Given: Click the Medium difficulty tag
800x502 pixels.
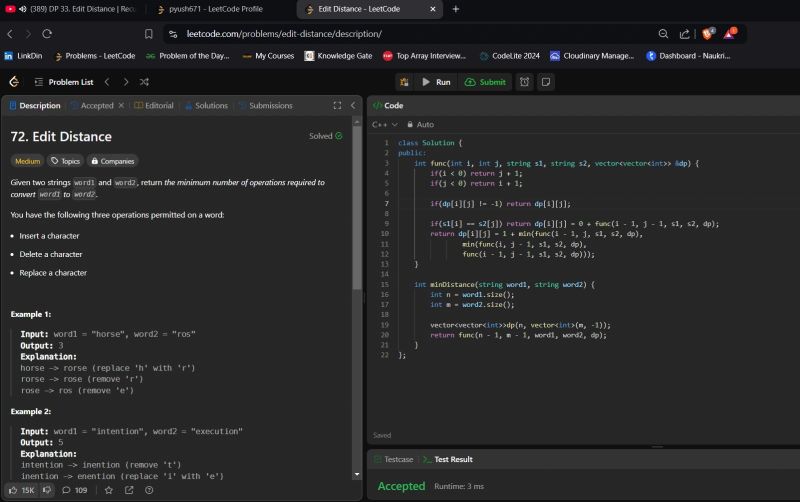Looking at the screenshot, I should pos(28,161).
